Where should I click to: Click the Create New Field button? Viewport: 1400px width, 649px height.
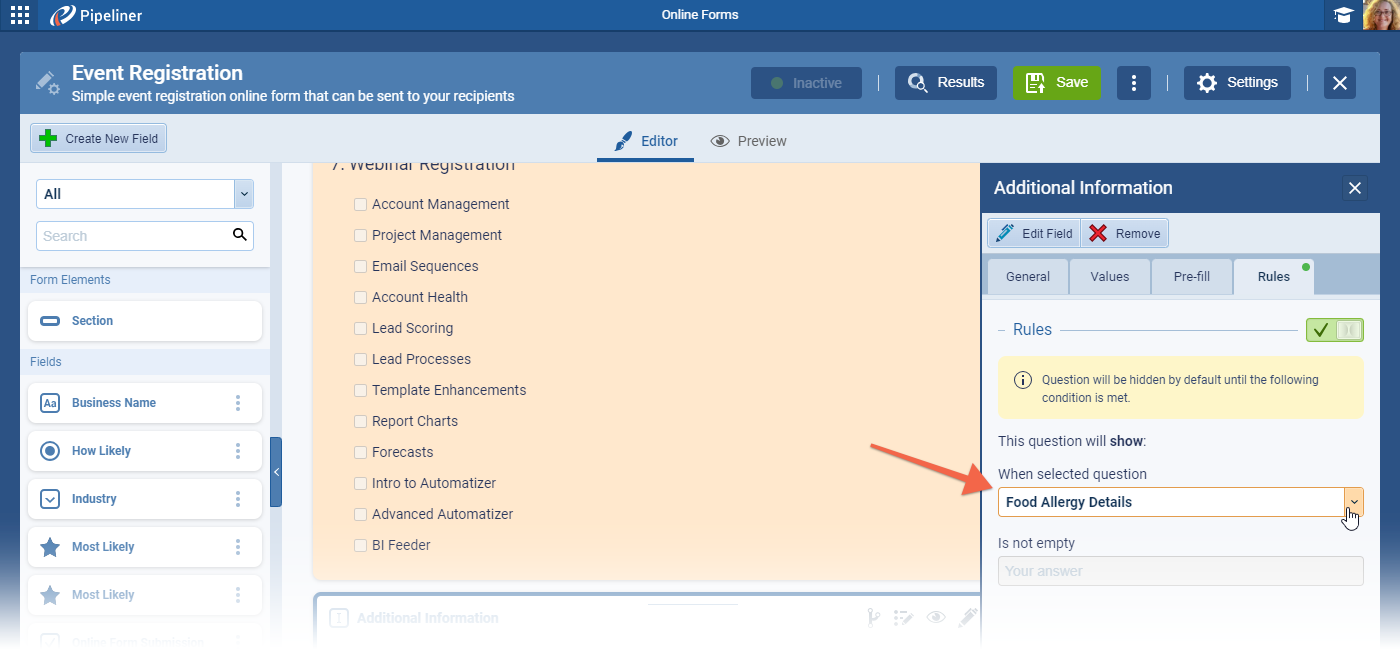point(99,139)
